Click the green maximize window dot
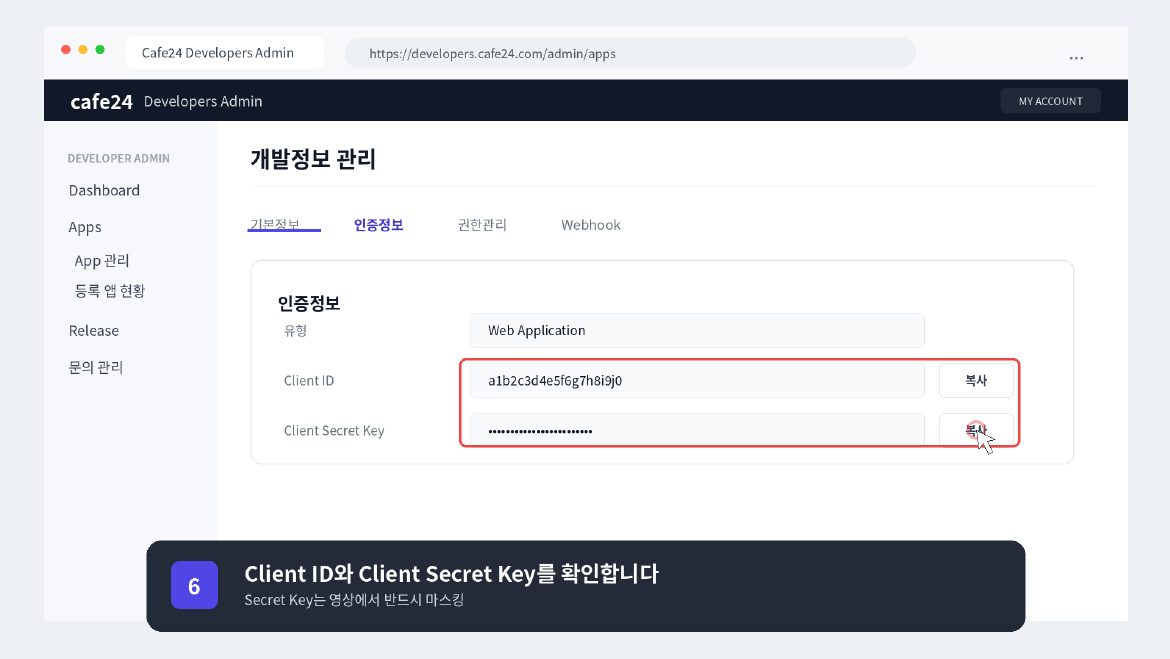This screenshot has width=1170, height=659. (100, 49)
